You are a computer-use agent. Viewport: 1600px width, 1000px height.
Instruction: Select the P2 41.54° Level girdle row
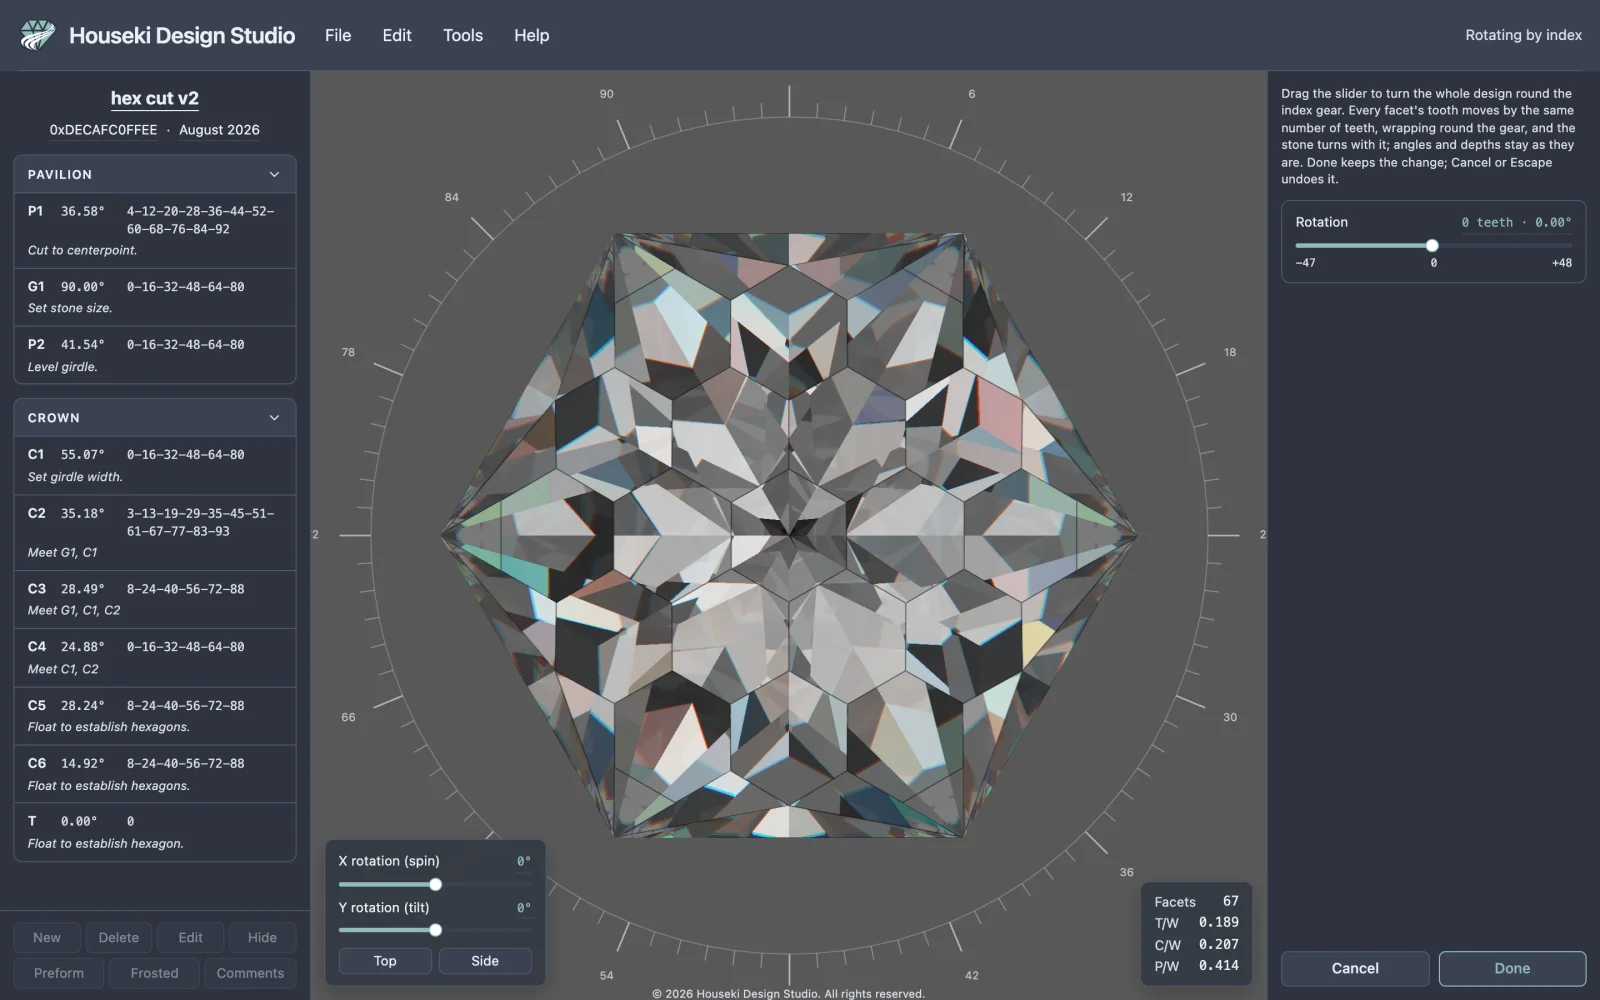pyautogui.click(x=155, y=355)
